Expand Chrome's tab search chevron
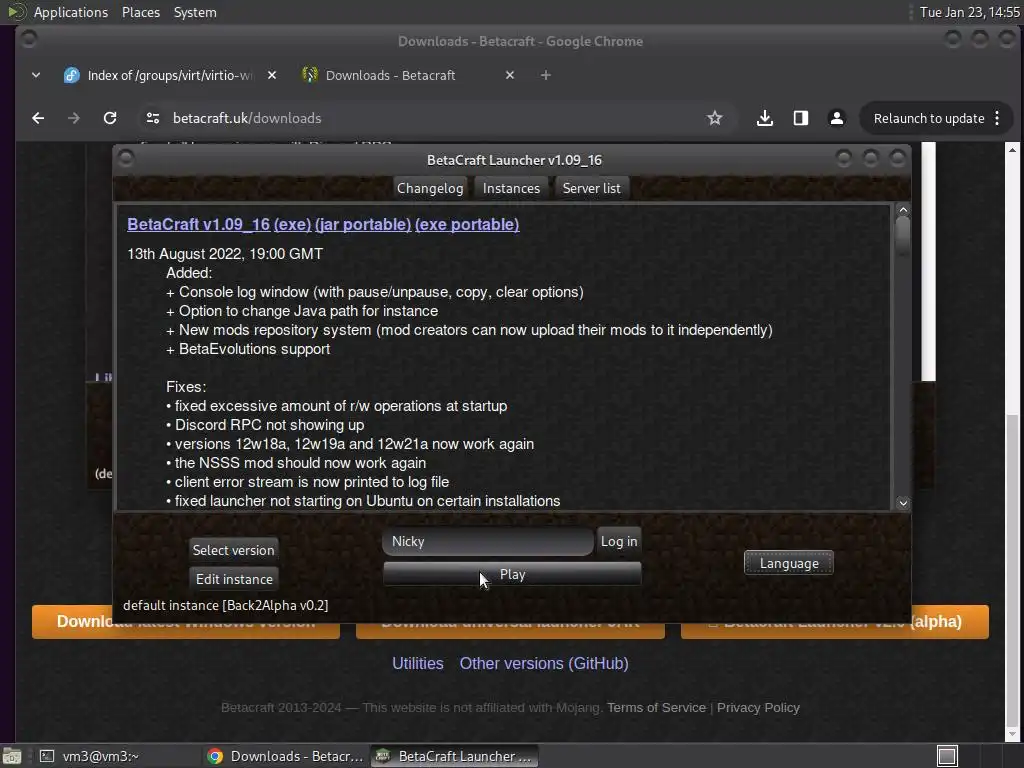This screenshot has width=1024, height=768. point(36,75)
